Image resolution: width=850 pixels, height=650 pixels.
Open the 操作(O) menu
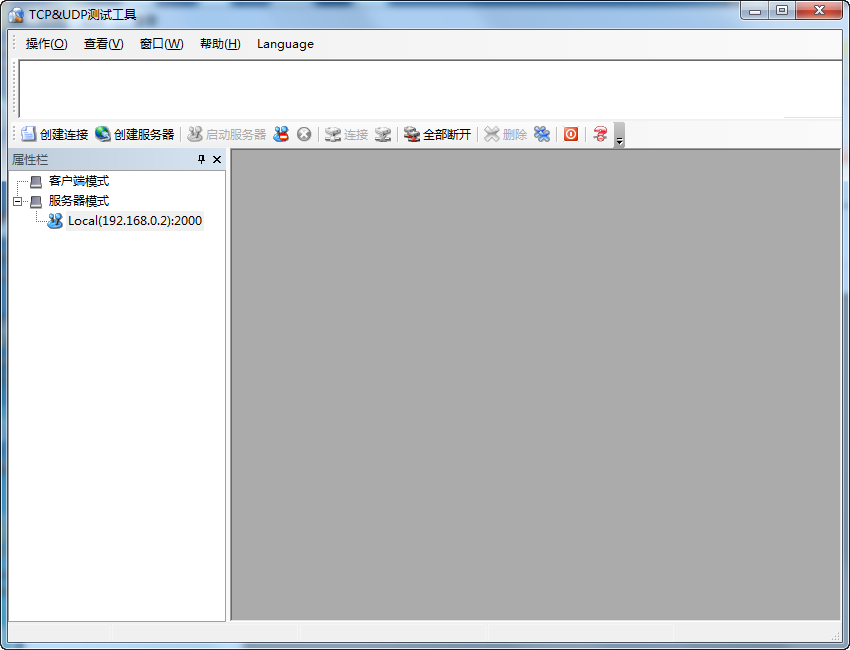[x=47, y=44]
